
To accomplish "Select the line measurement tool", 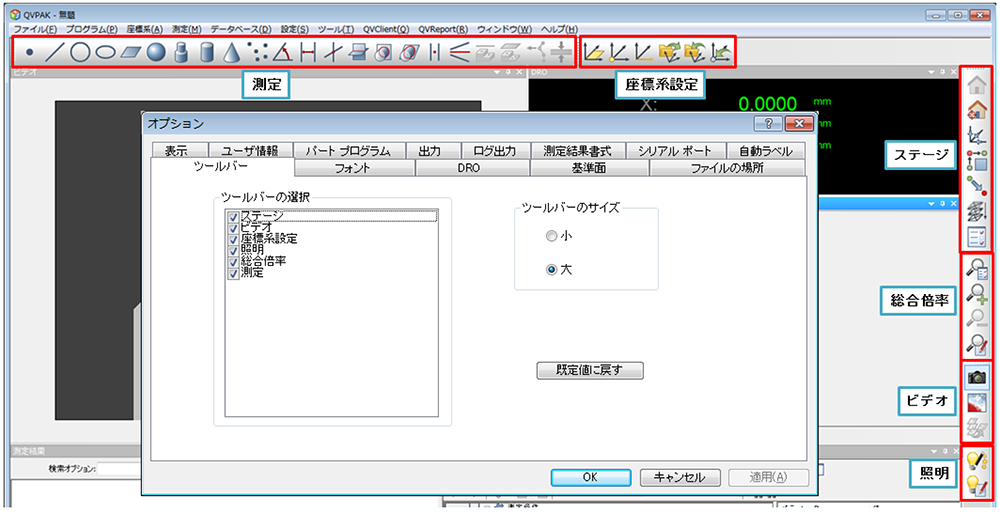I will (56, 53).
